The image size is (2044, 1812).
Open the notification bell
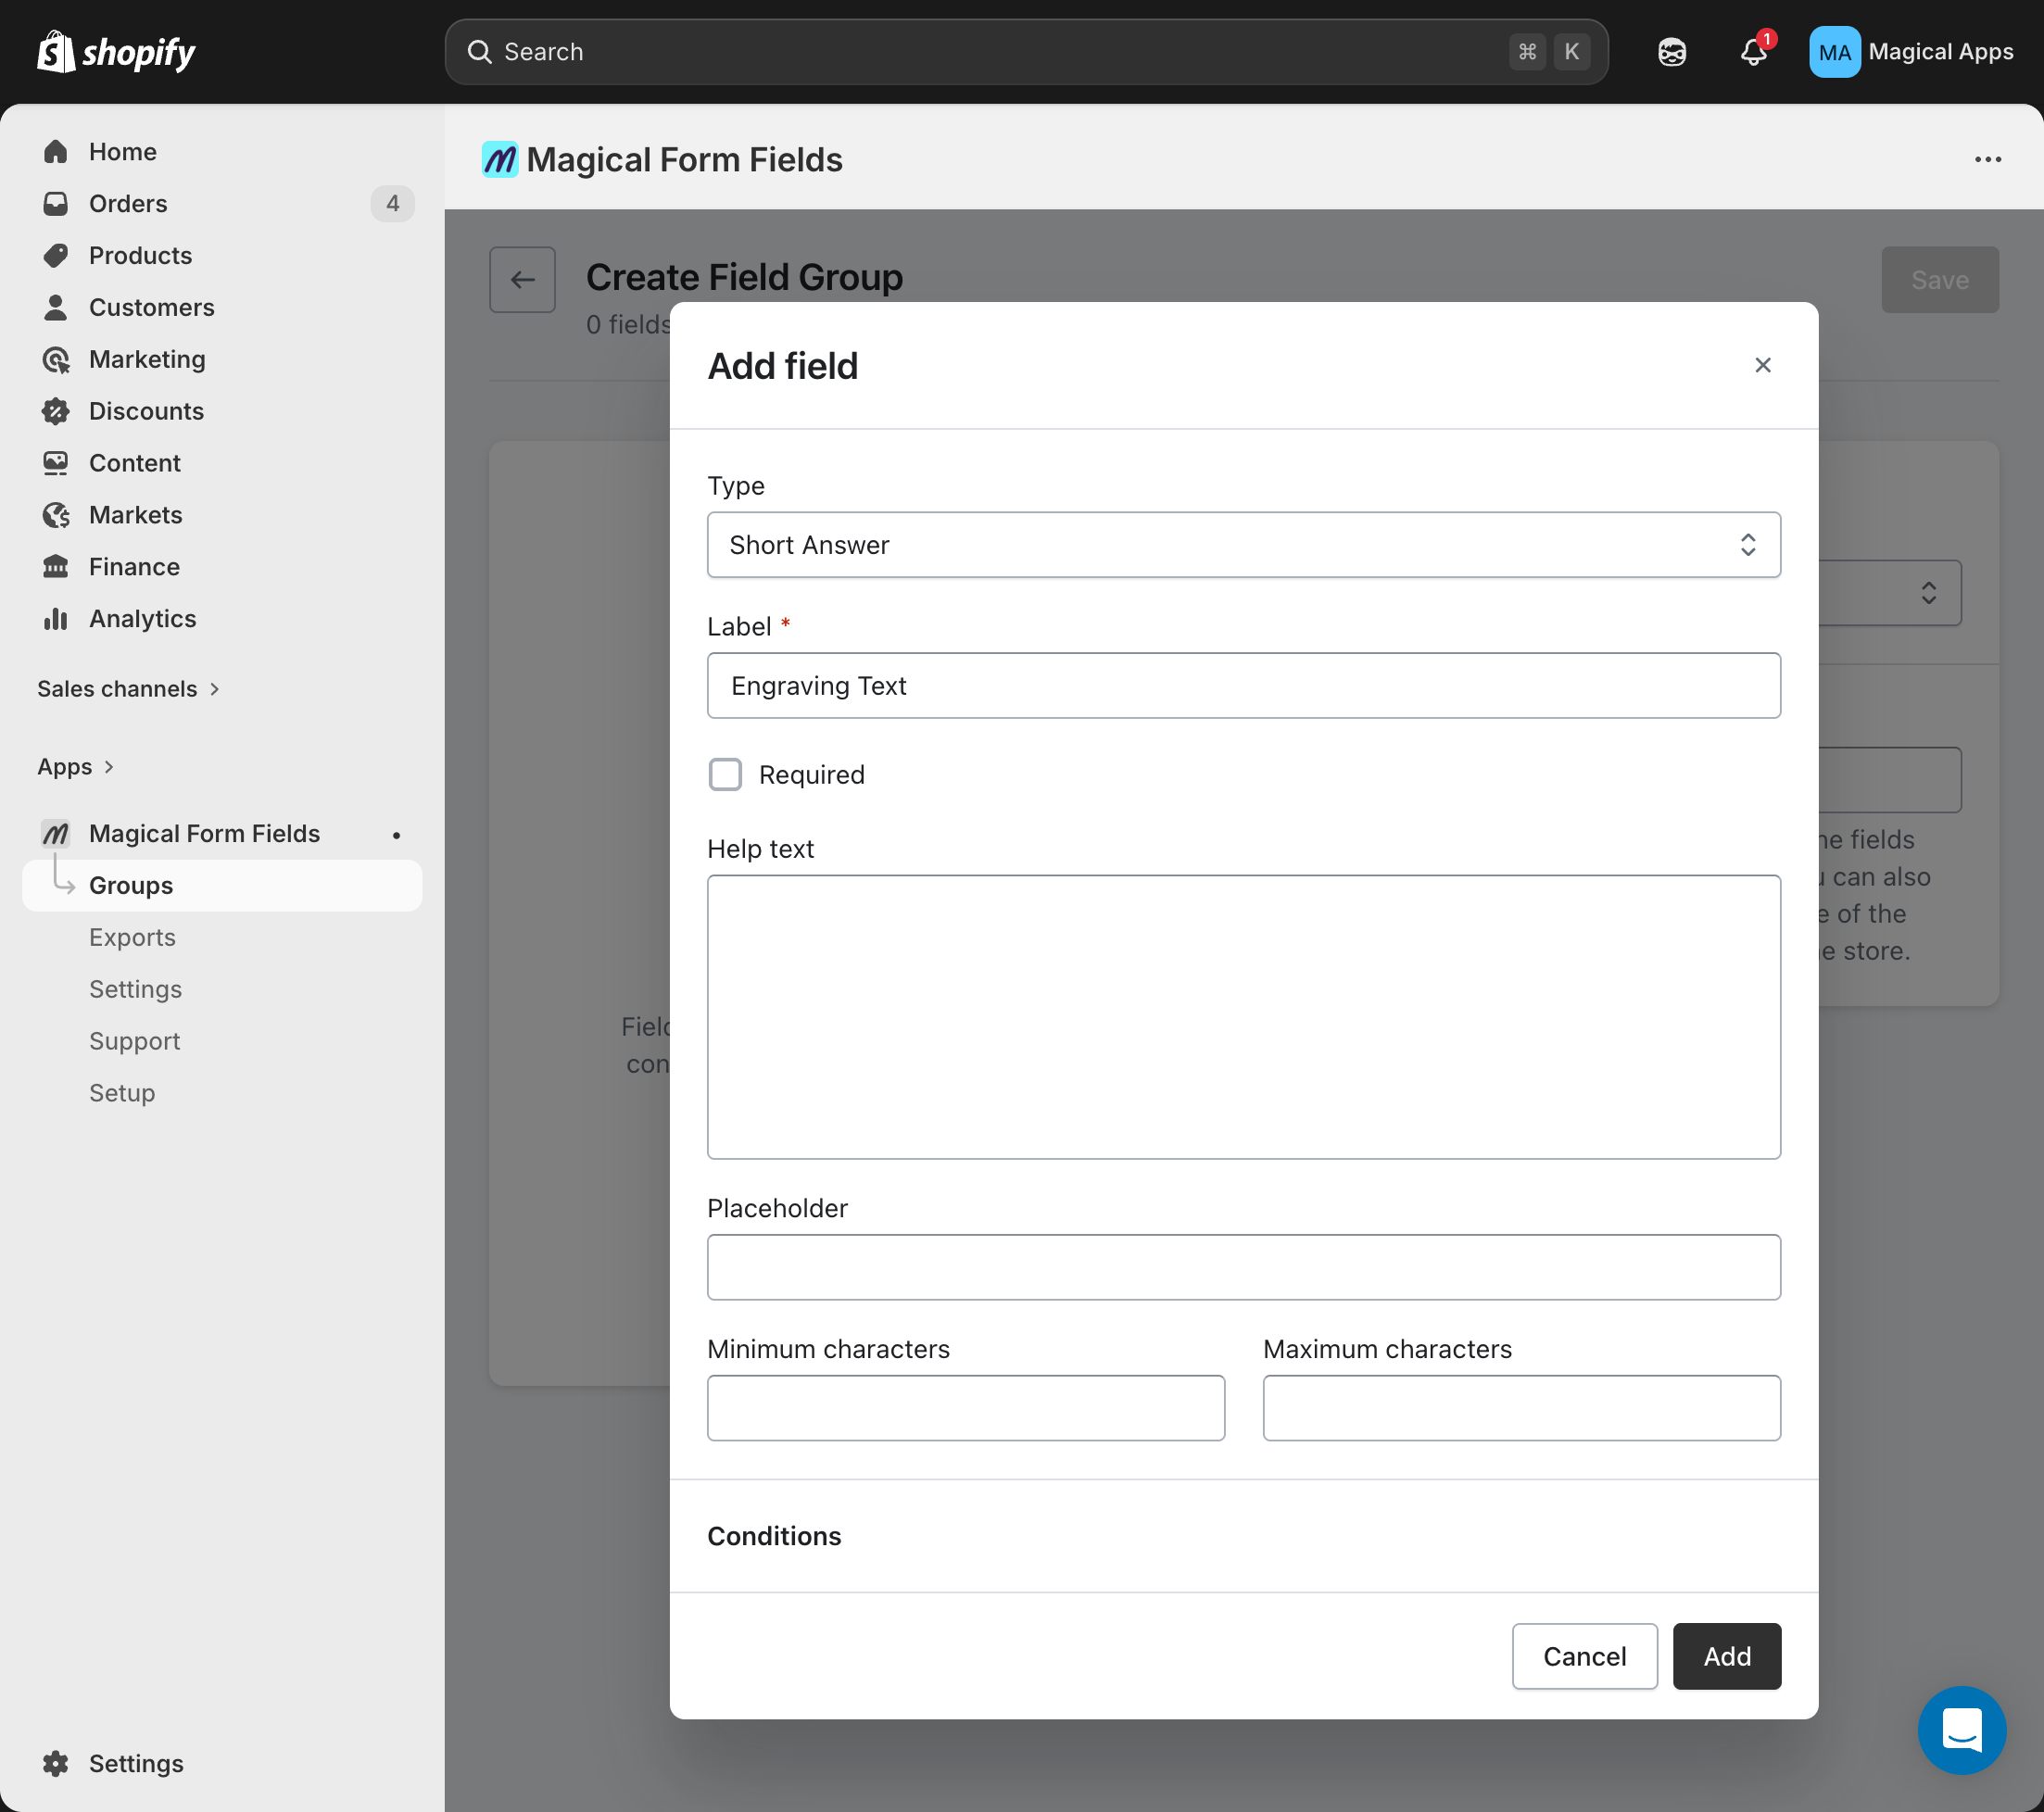[x=1752, y=51]
